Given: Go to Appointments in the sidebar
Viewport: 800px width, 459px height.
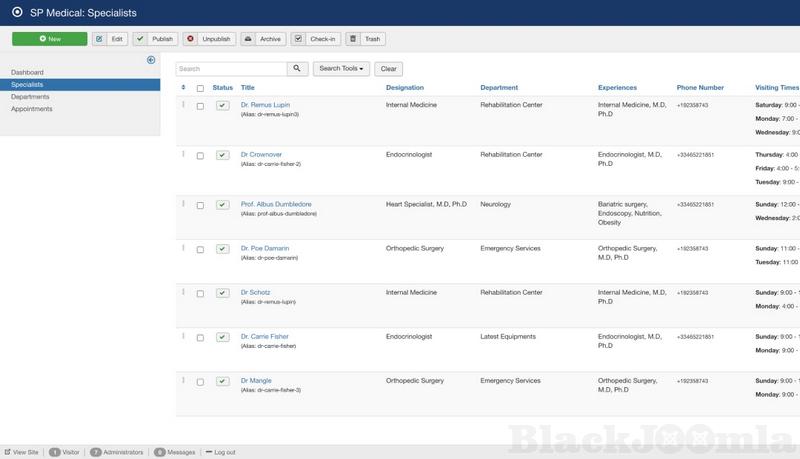Looking at the screenshot, I should click(32, 109).
